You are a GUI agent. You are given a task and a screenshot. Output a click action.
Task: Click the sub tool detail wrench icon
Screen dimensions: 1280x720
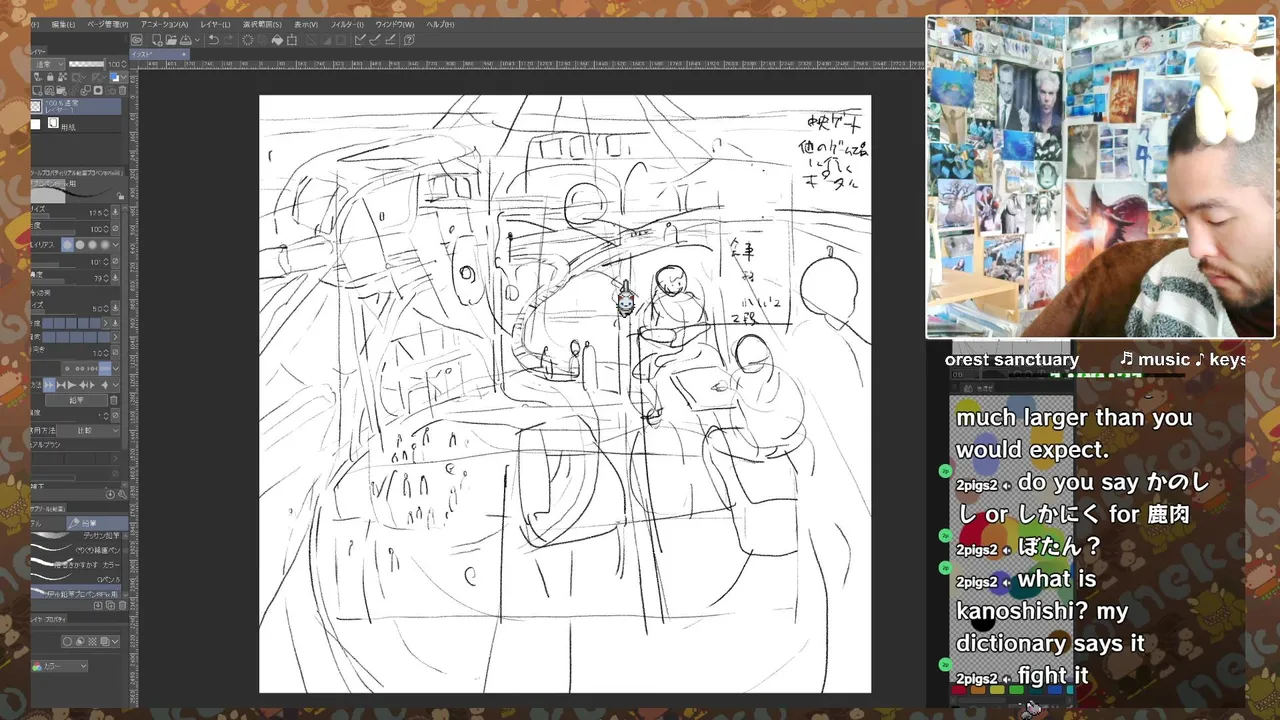pyautogui.click(x=122, y=494)
